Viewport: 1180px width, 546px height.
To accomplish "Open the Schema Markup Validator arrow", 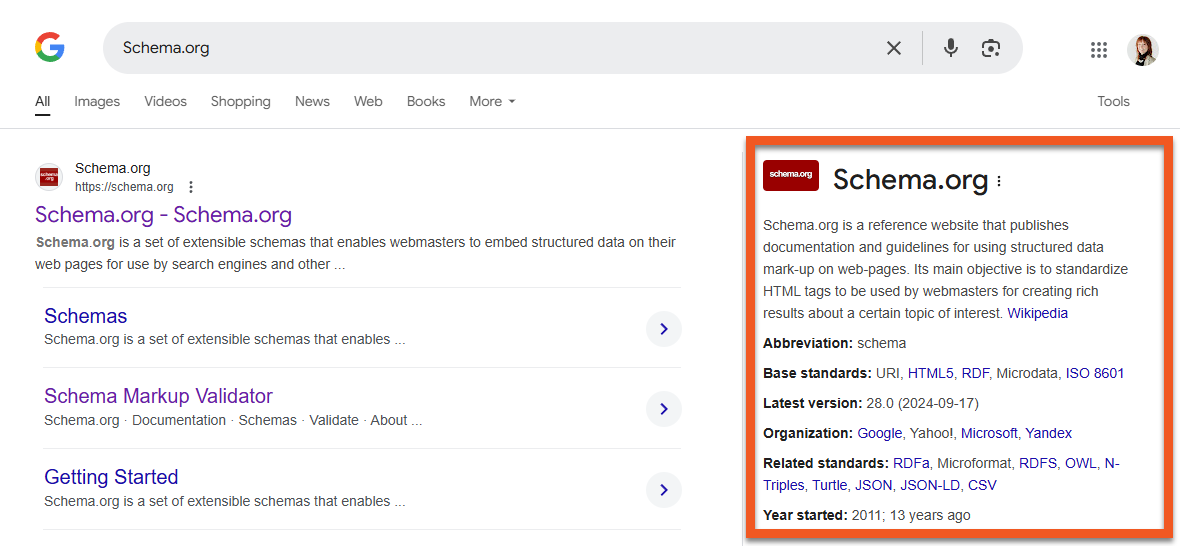I will [x=664, y=409].
